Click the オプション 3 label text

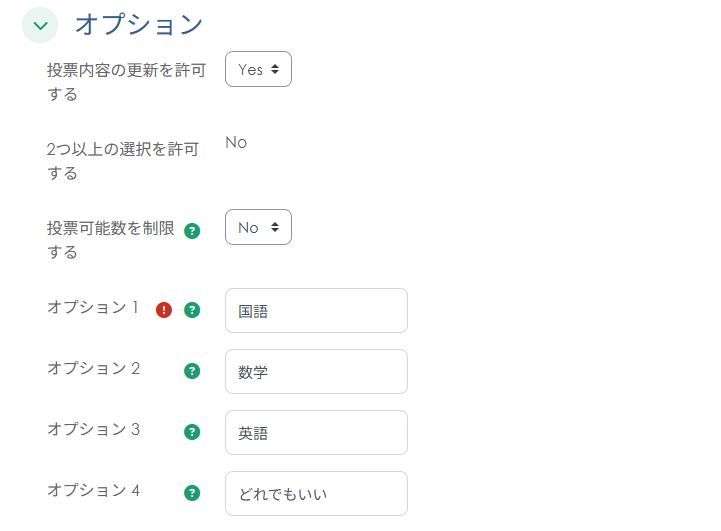point(93,430)
